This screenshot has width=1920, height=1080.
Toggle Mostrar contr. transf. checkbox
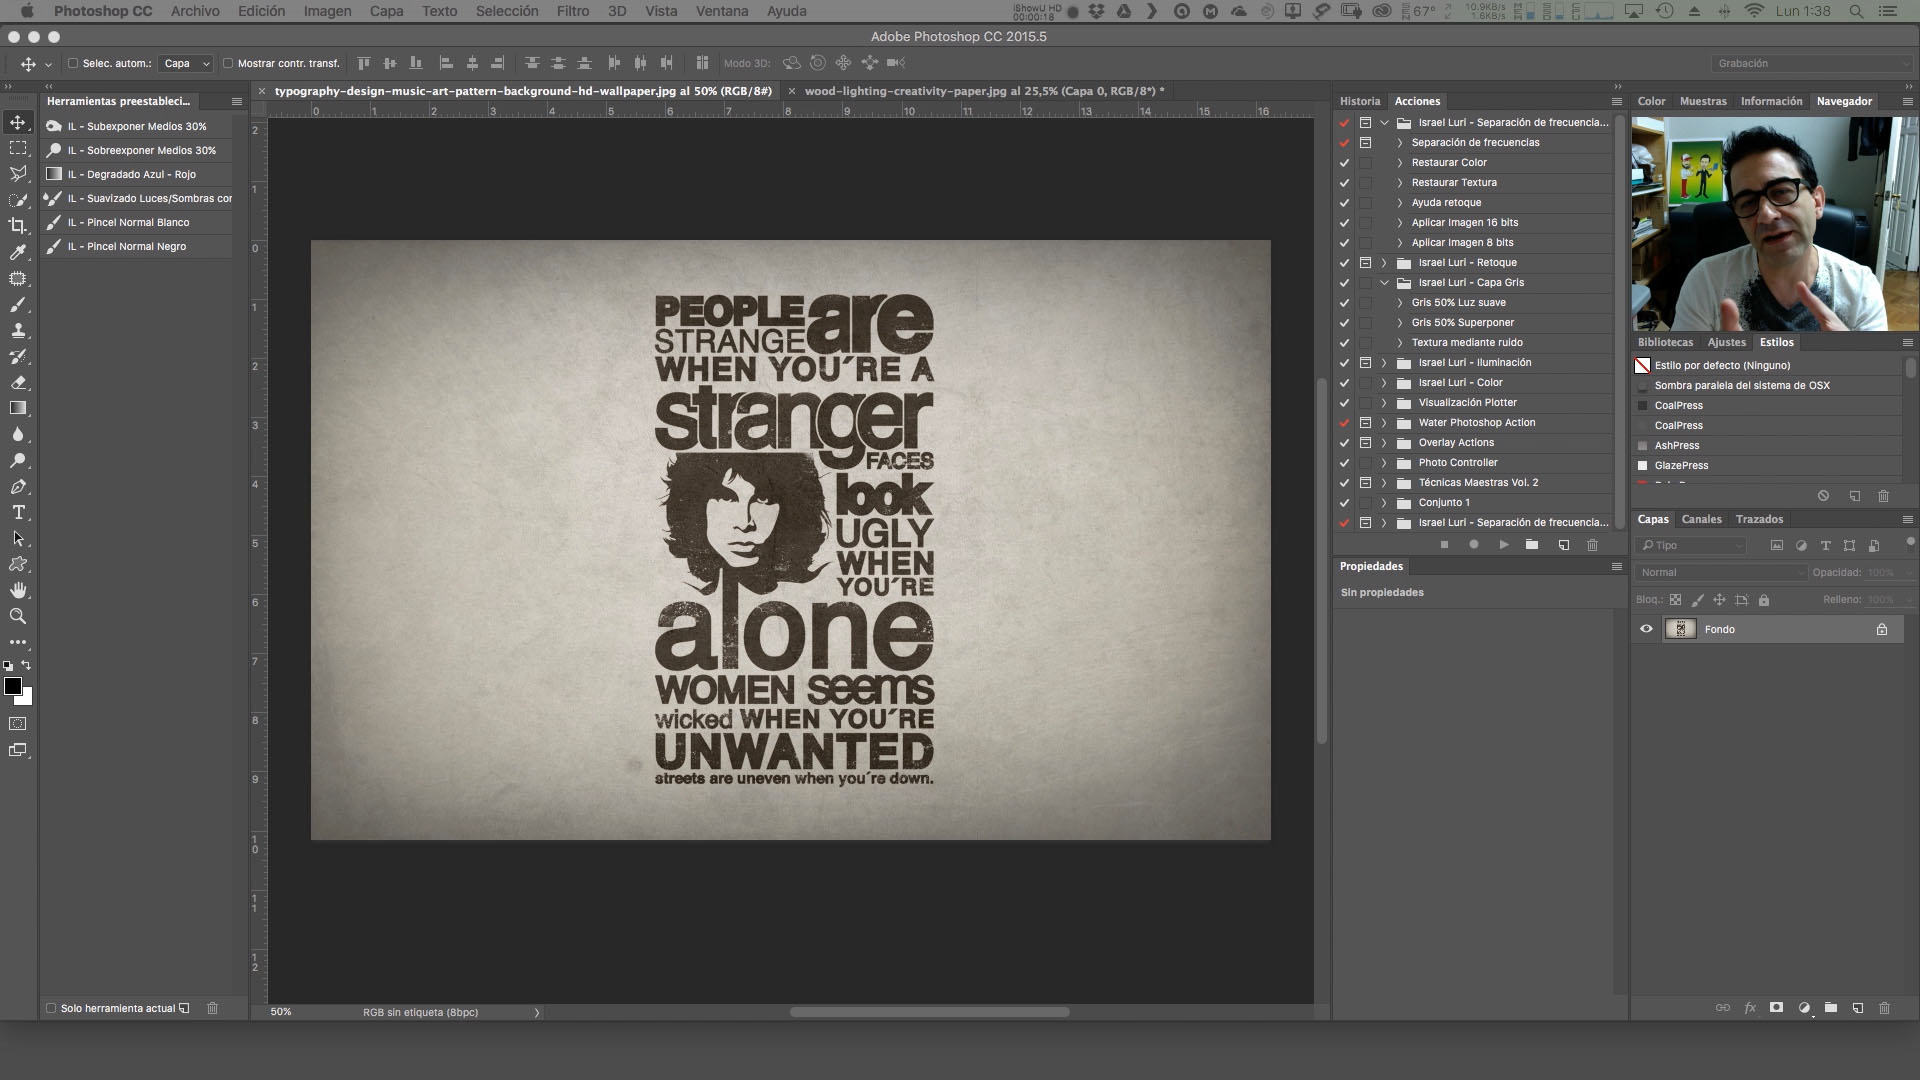[x=228, y=63]
